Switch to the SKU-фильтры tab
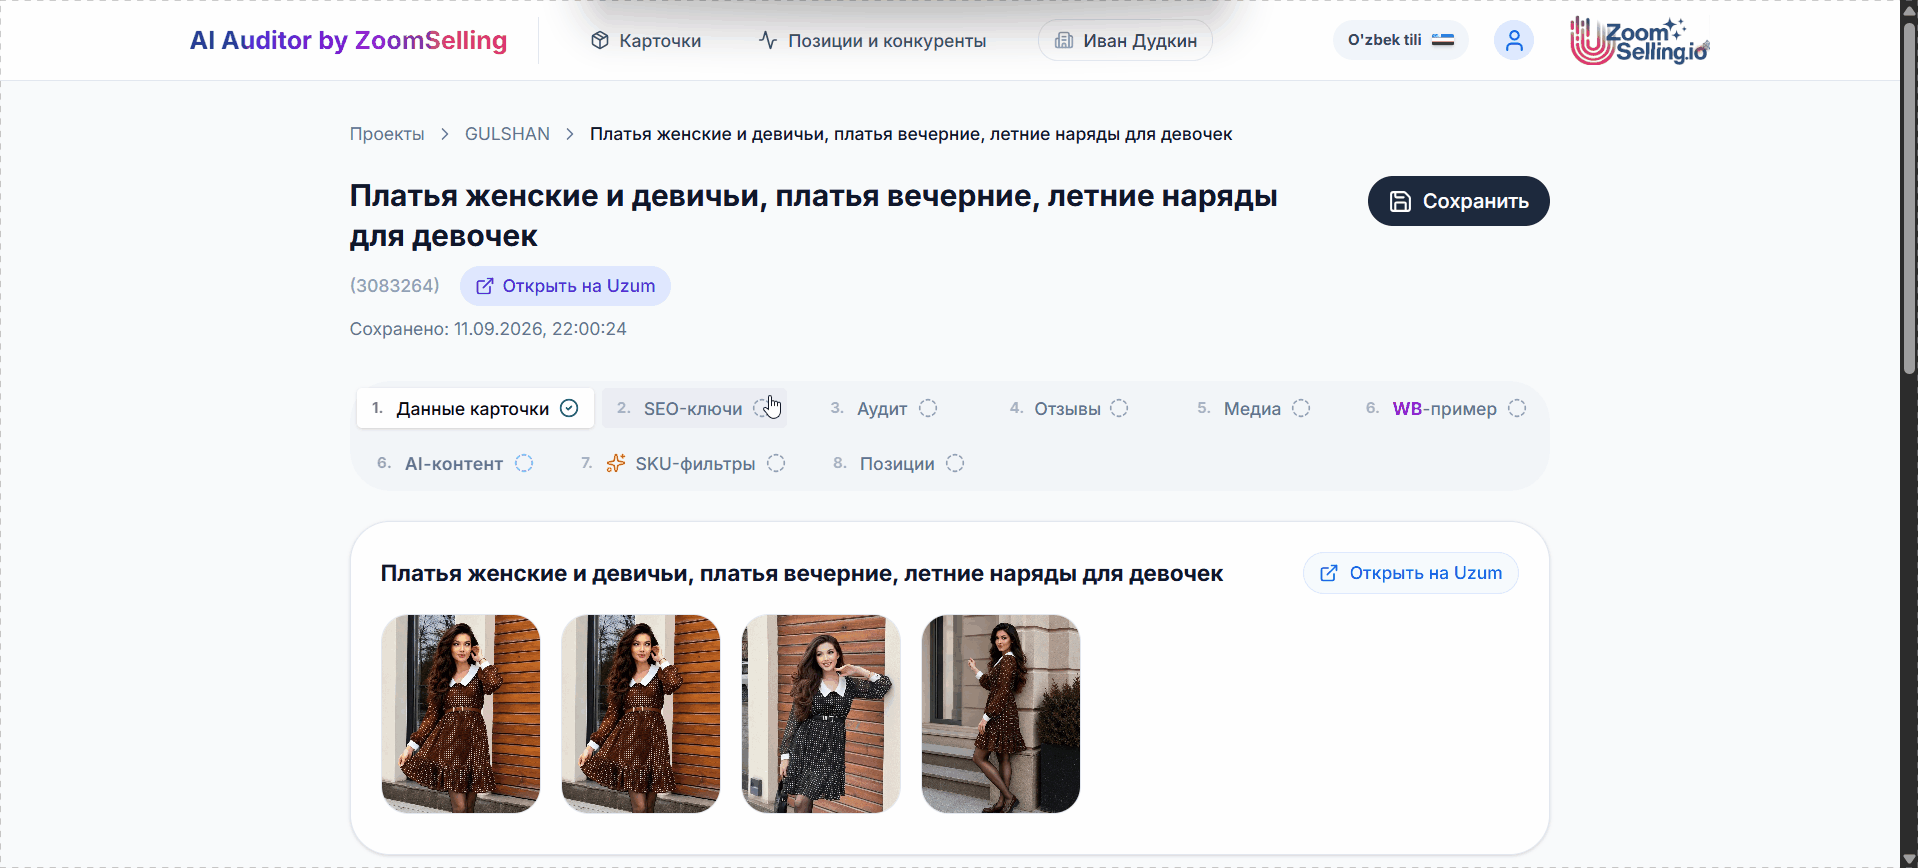This screenshot has height=868, width=1918. click(683, 463)
